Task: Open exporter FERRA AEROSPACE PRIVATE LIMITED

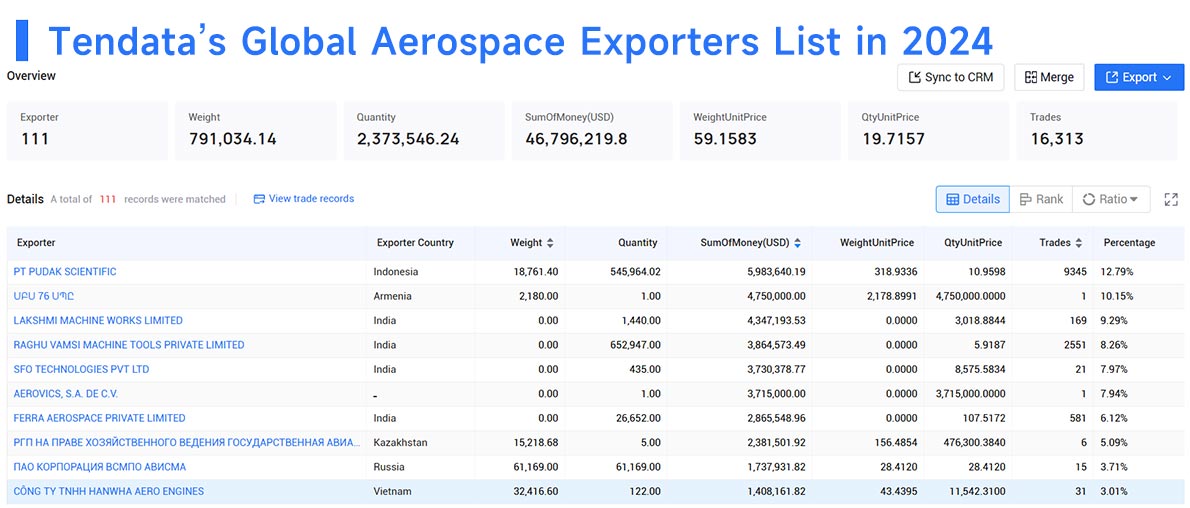Action: (x=99, y=418)
